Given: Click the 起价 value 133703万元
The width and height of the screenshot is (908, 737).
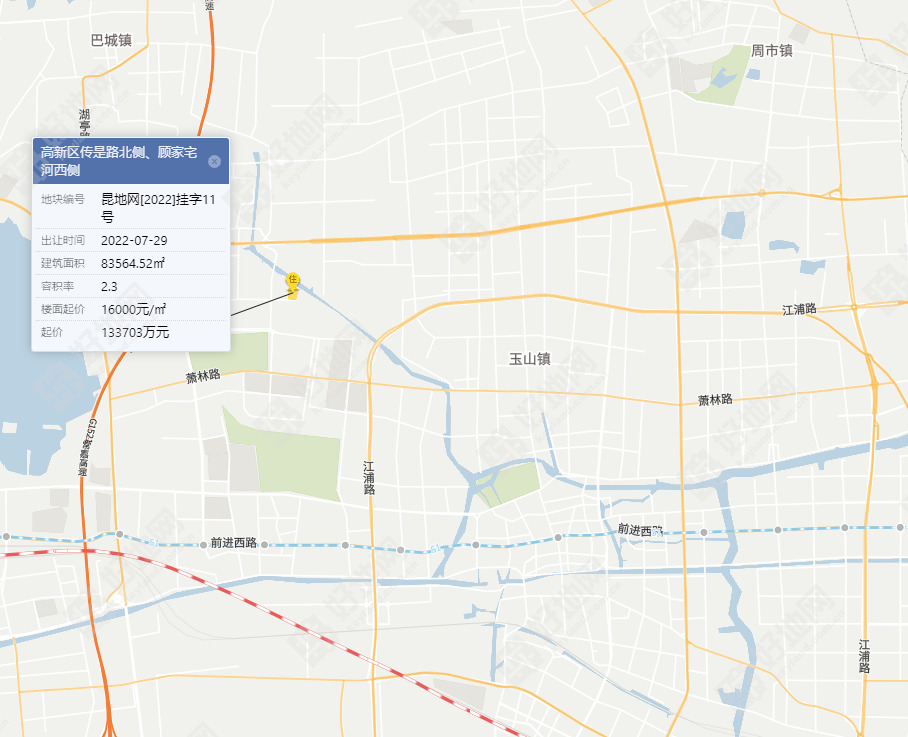Looking at the screenshot, I should tap(135, 332).
